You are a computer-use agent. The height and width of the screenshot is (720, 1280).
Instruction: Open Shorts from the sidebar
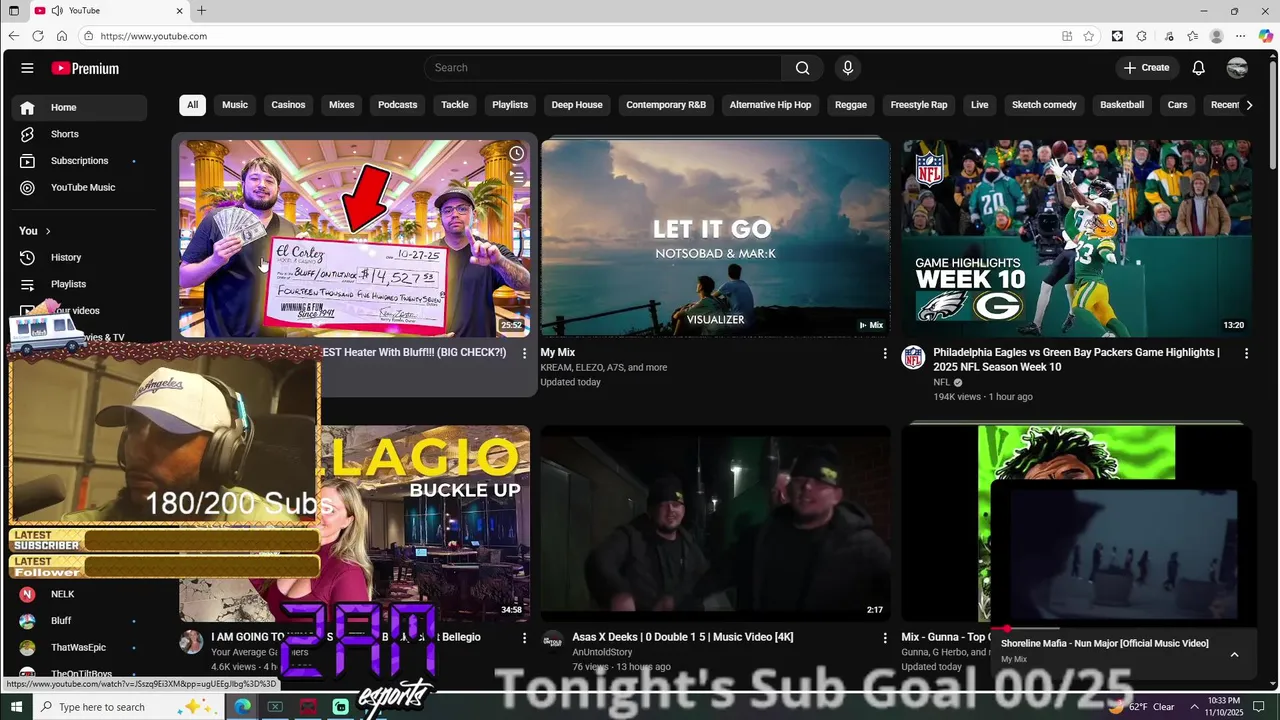coord(80,134)
